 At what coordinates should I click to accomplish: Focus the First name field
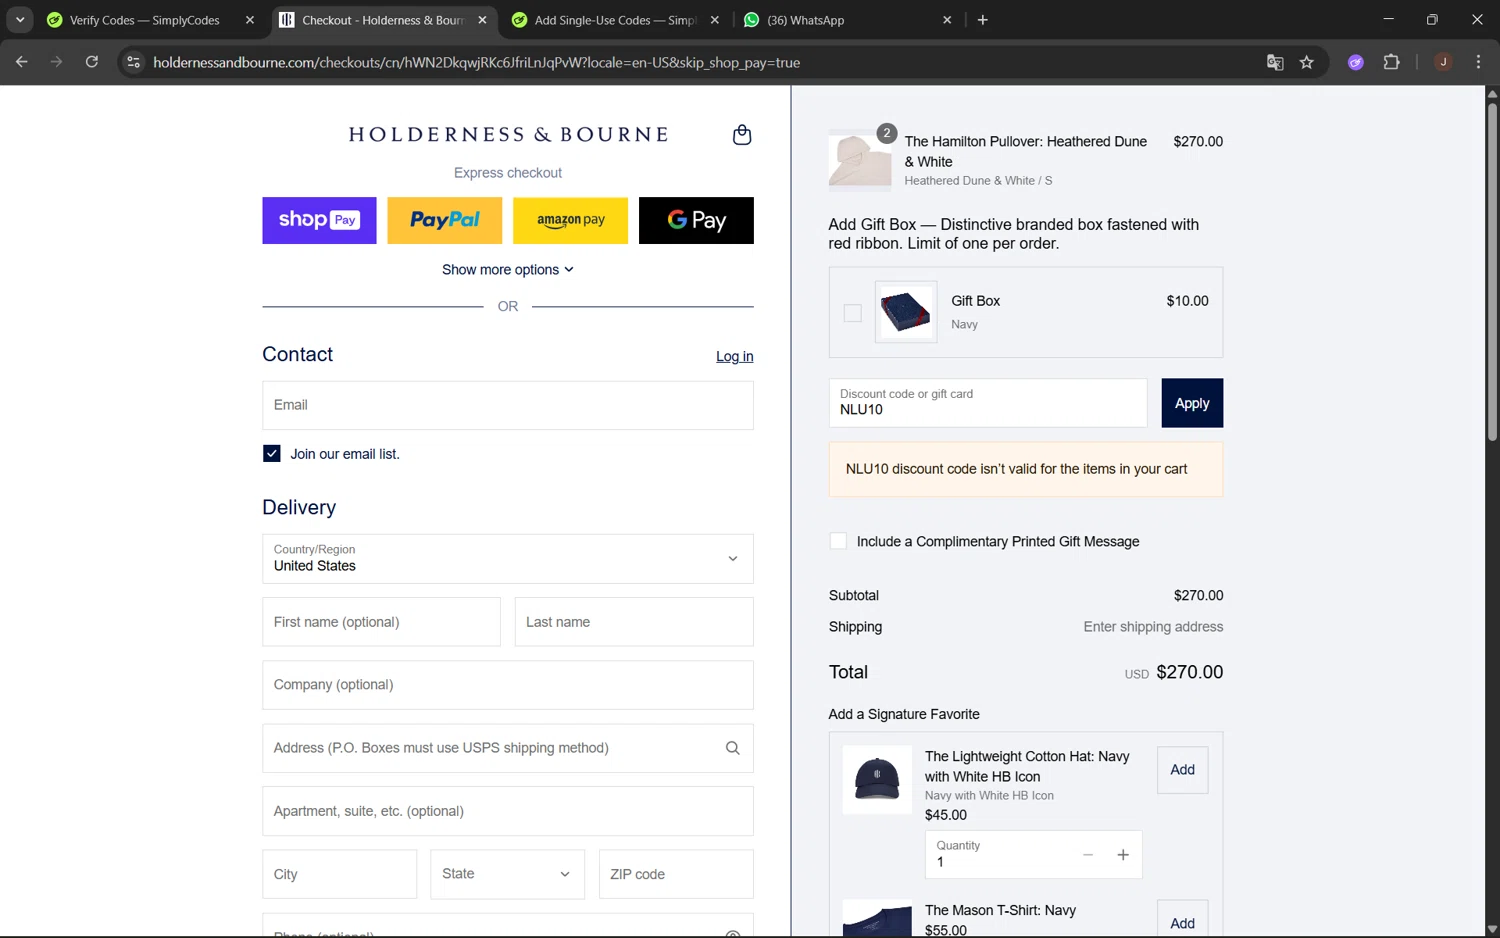[381, 622]
